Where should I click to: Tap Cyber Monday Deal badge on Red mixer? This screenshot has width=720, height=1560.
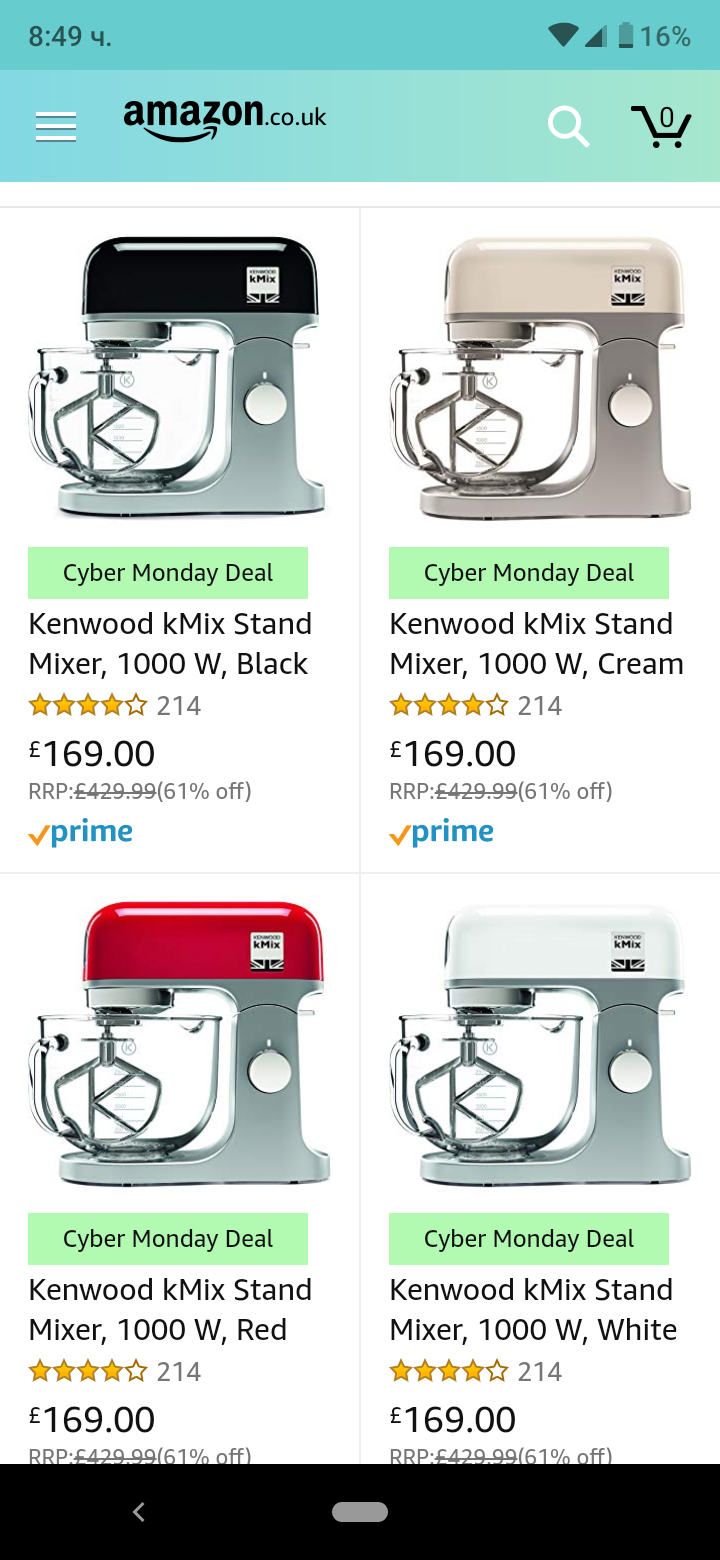[168, 1239]
